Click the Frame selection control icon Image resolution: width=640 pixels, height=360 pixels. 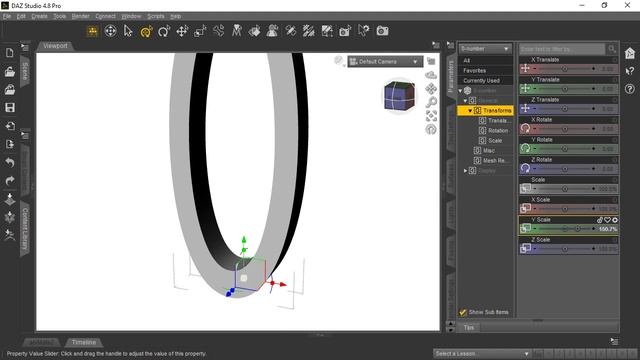pyautogui.click(x=431, y=116)
